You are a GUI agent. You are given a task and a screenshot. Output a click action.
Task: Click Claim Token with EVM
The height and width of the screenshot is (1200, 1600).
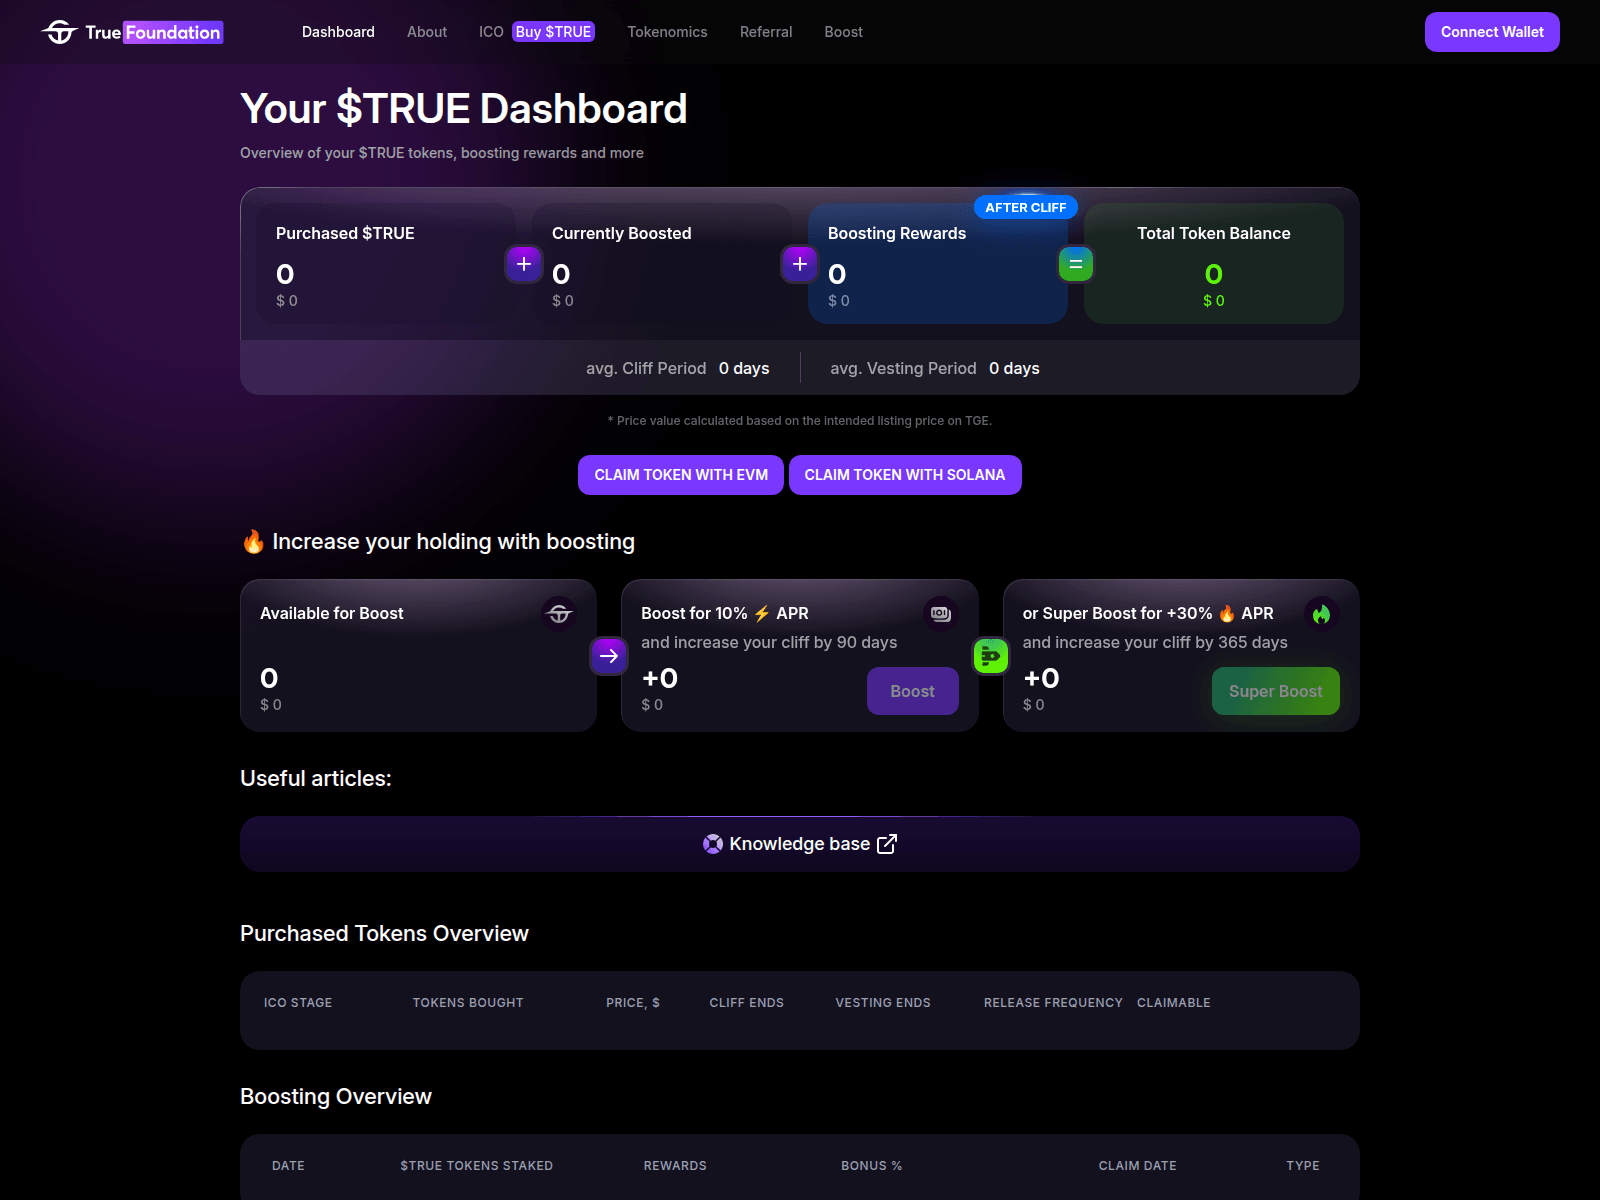click(681, 475)
